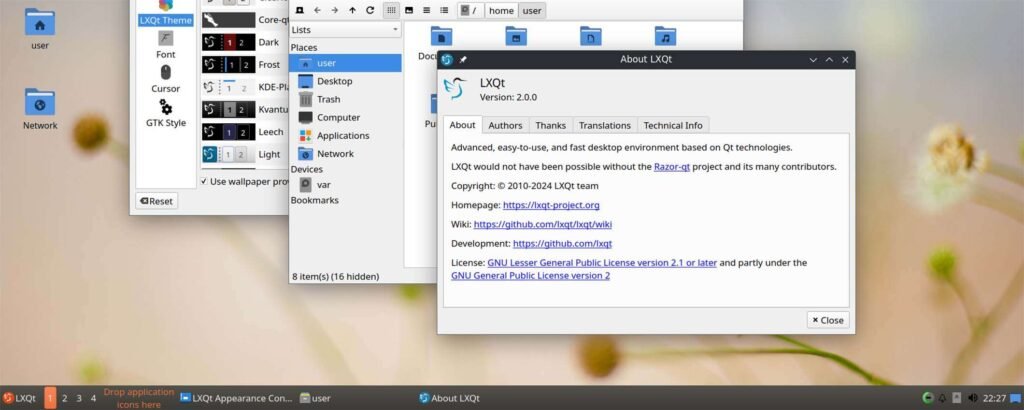Viewport: 1024px width, 410px height.
Task: Select Cursor settings in Appearance sidebar
Action: point(166,79)
